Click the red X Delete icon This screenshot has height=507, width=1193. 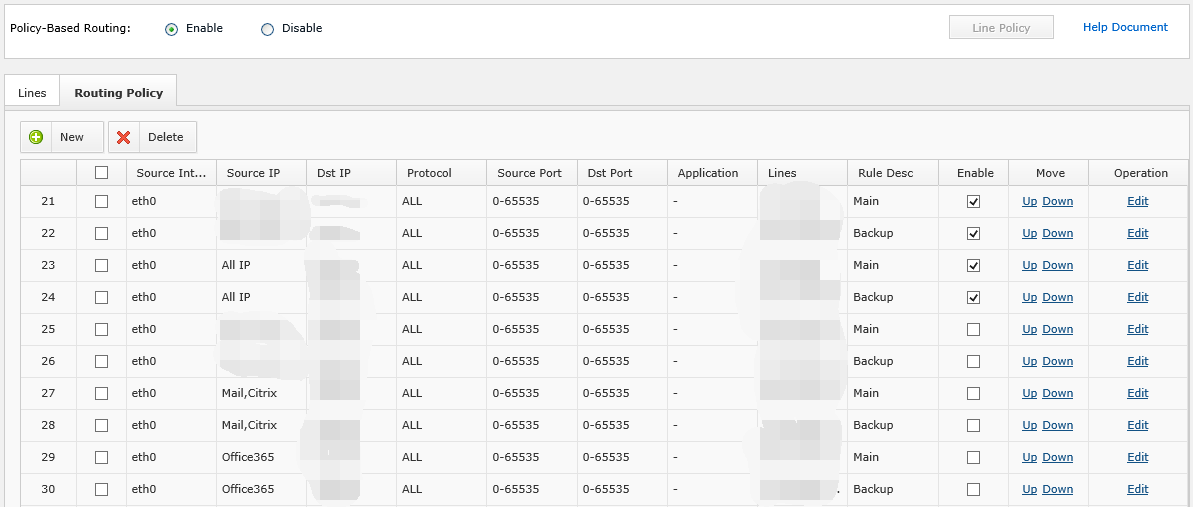(124, 137)
